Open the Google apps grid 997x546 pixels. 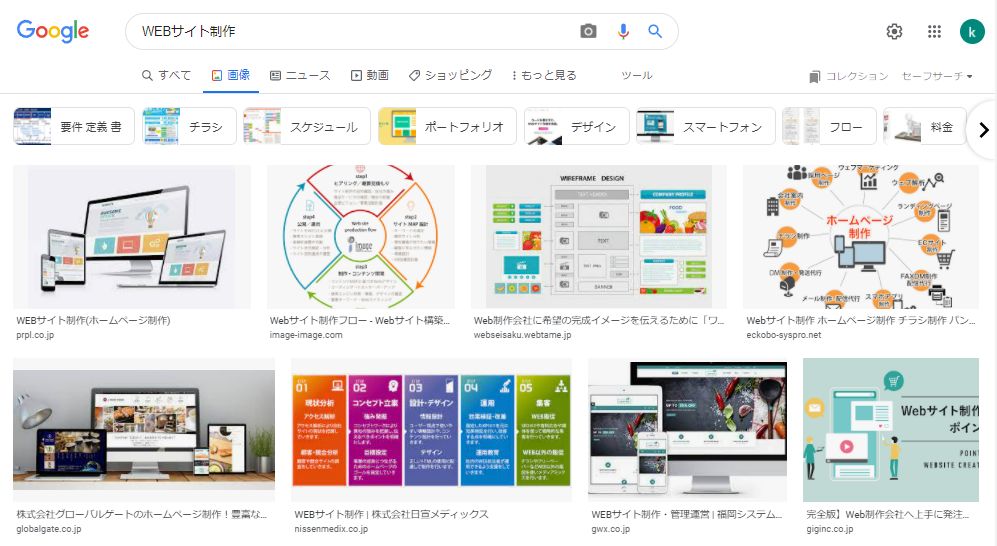[x=934, y=31]
